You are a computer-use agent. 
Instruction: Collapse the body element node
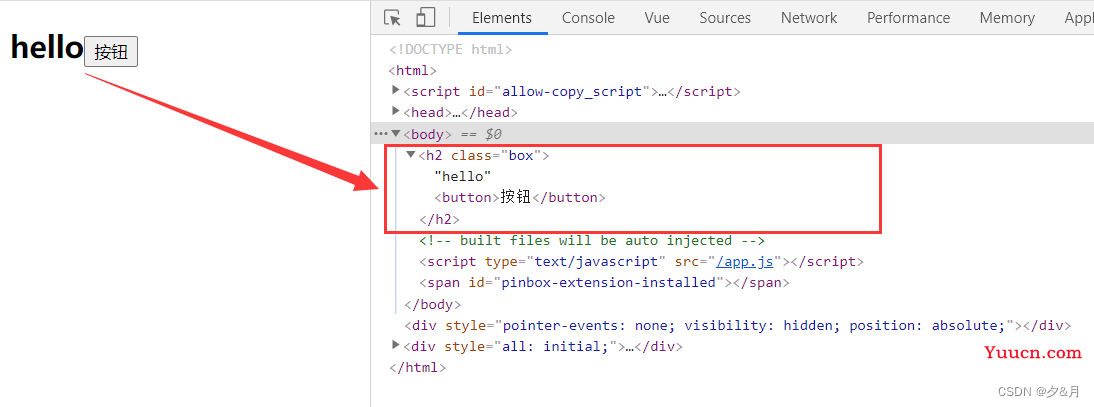396,133
